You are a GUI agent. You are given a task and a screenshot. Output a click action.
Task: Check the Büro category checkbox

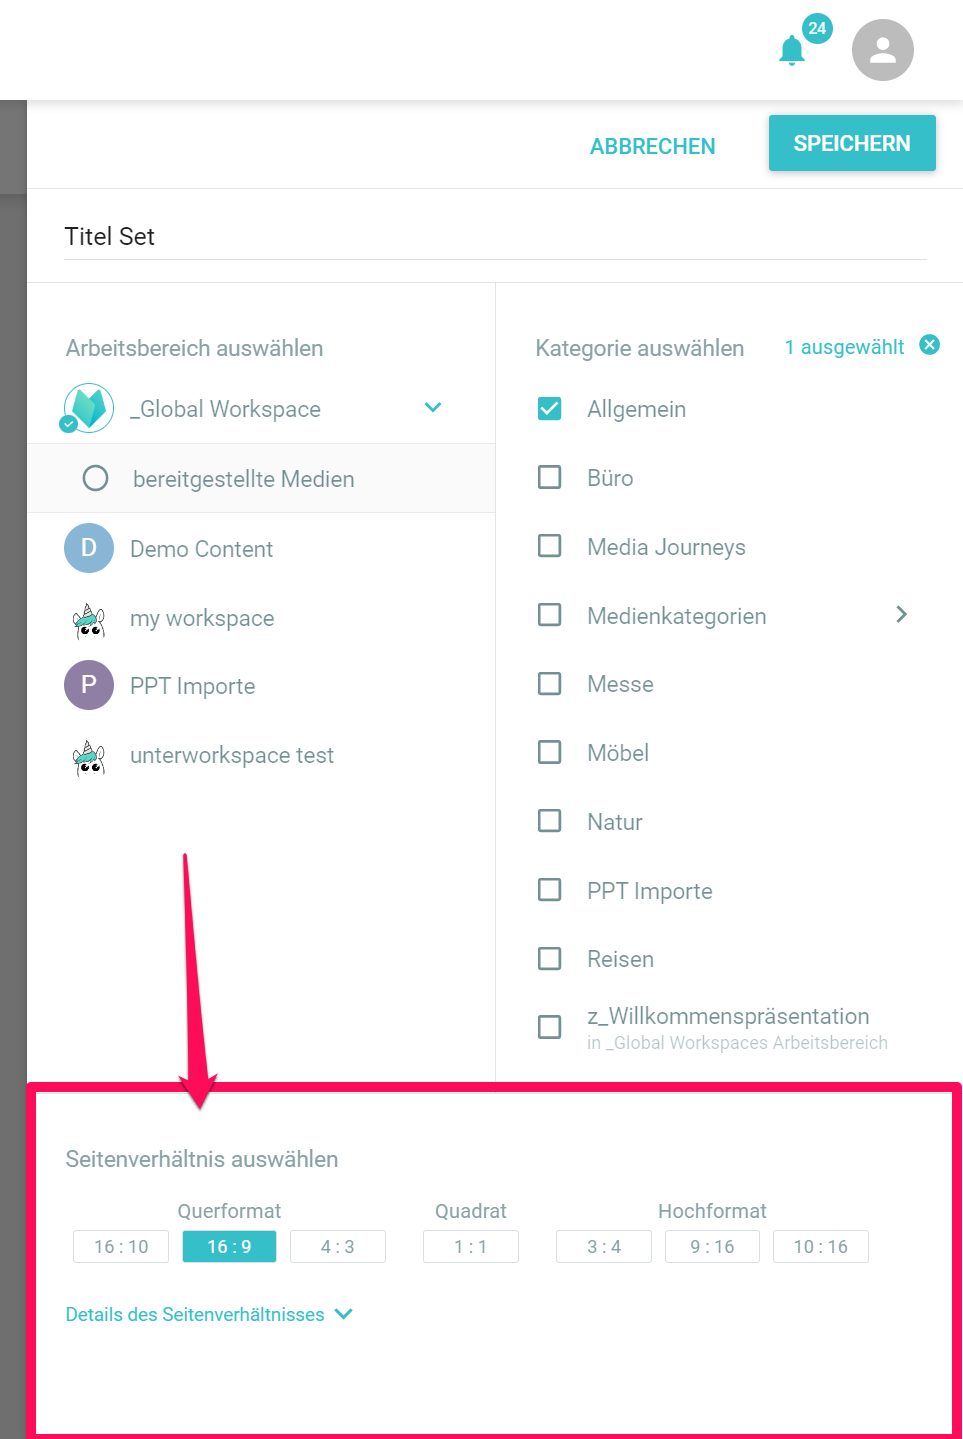(x=549, y=477)
